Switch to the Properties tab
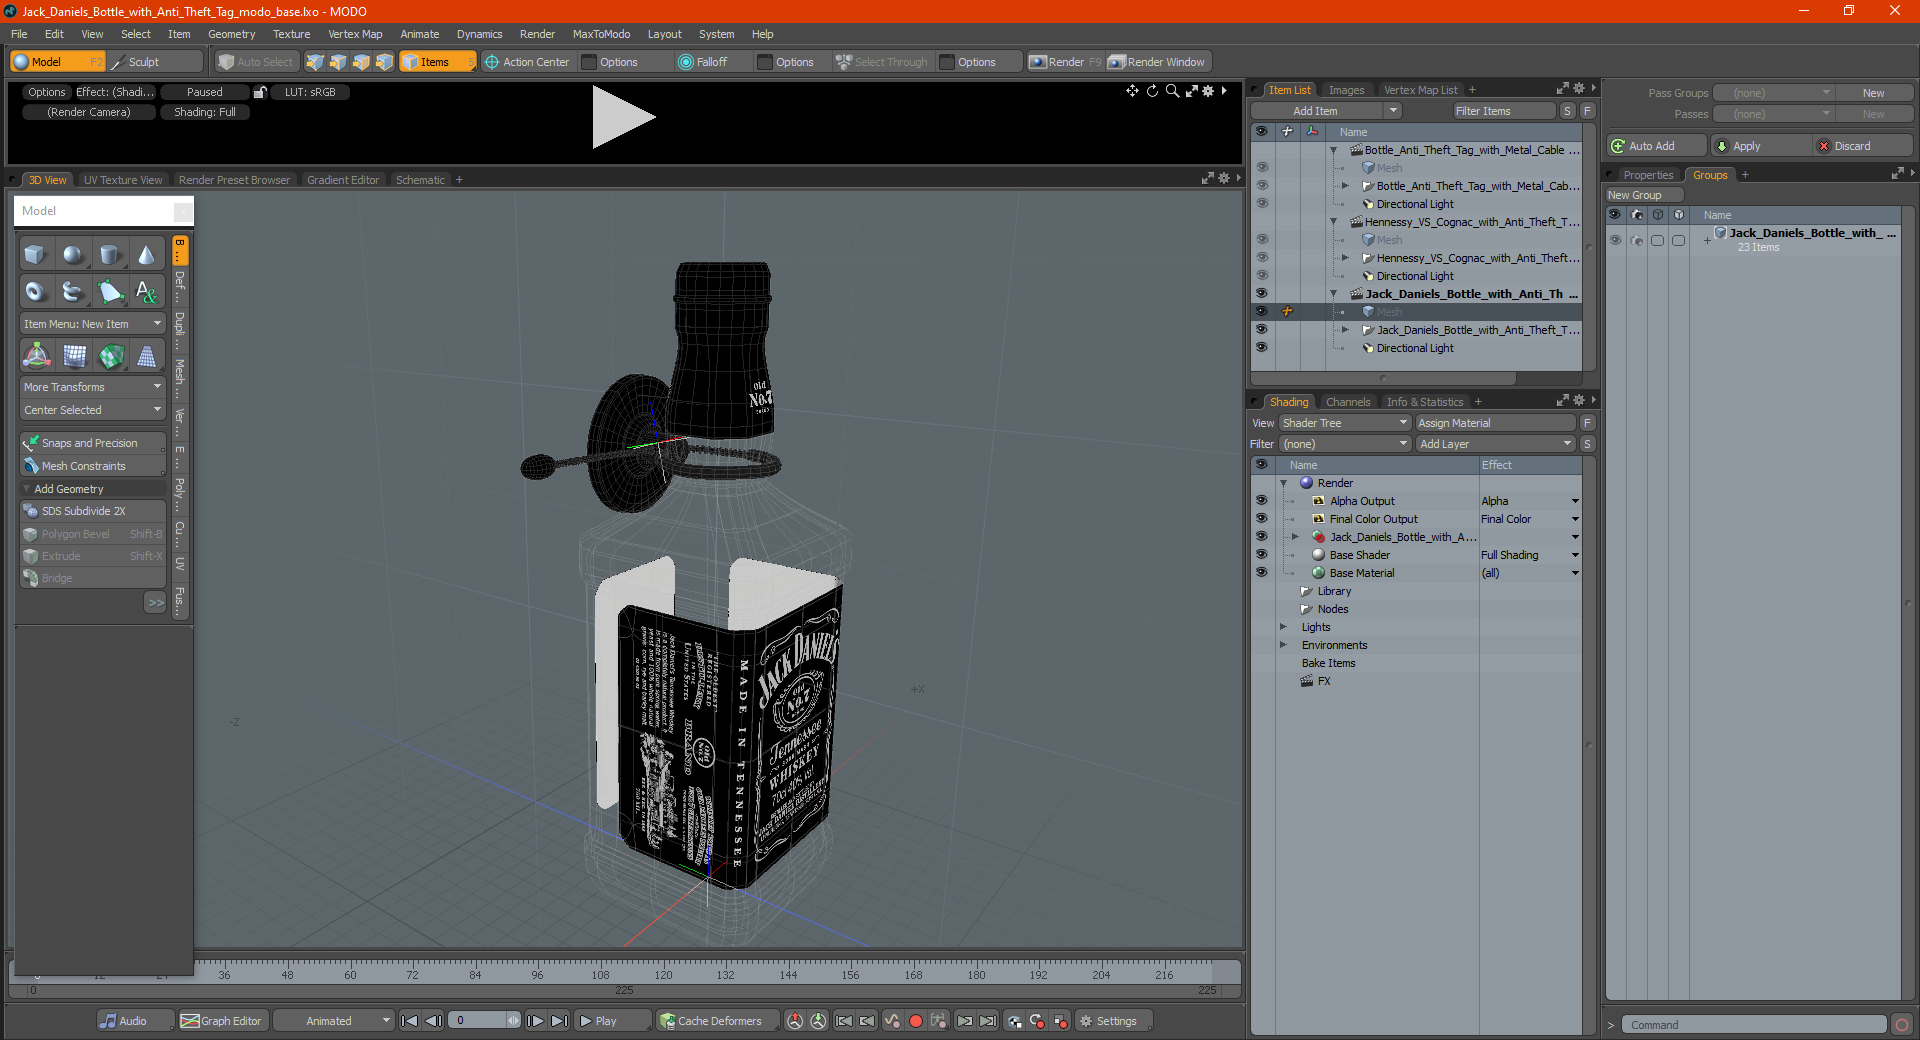The image size is (1920, 1040). [x=1648, y=175]
